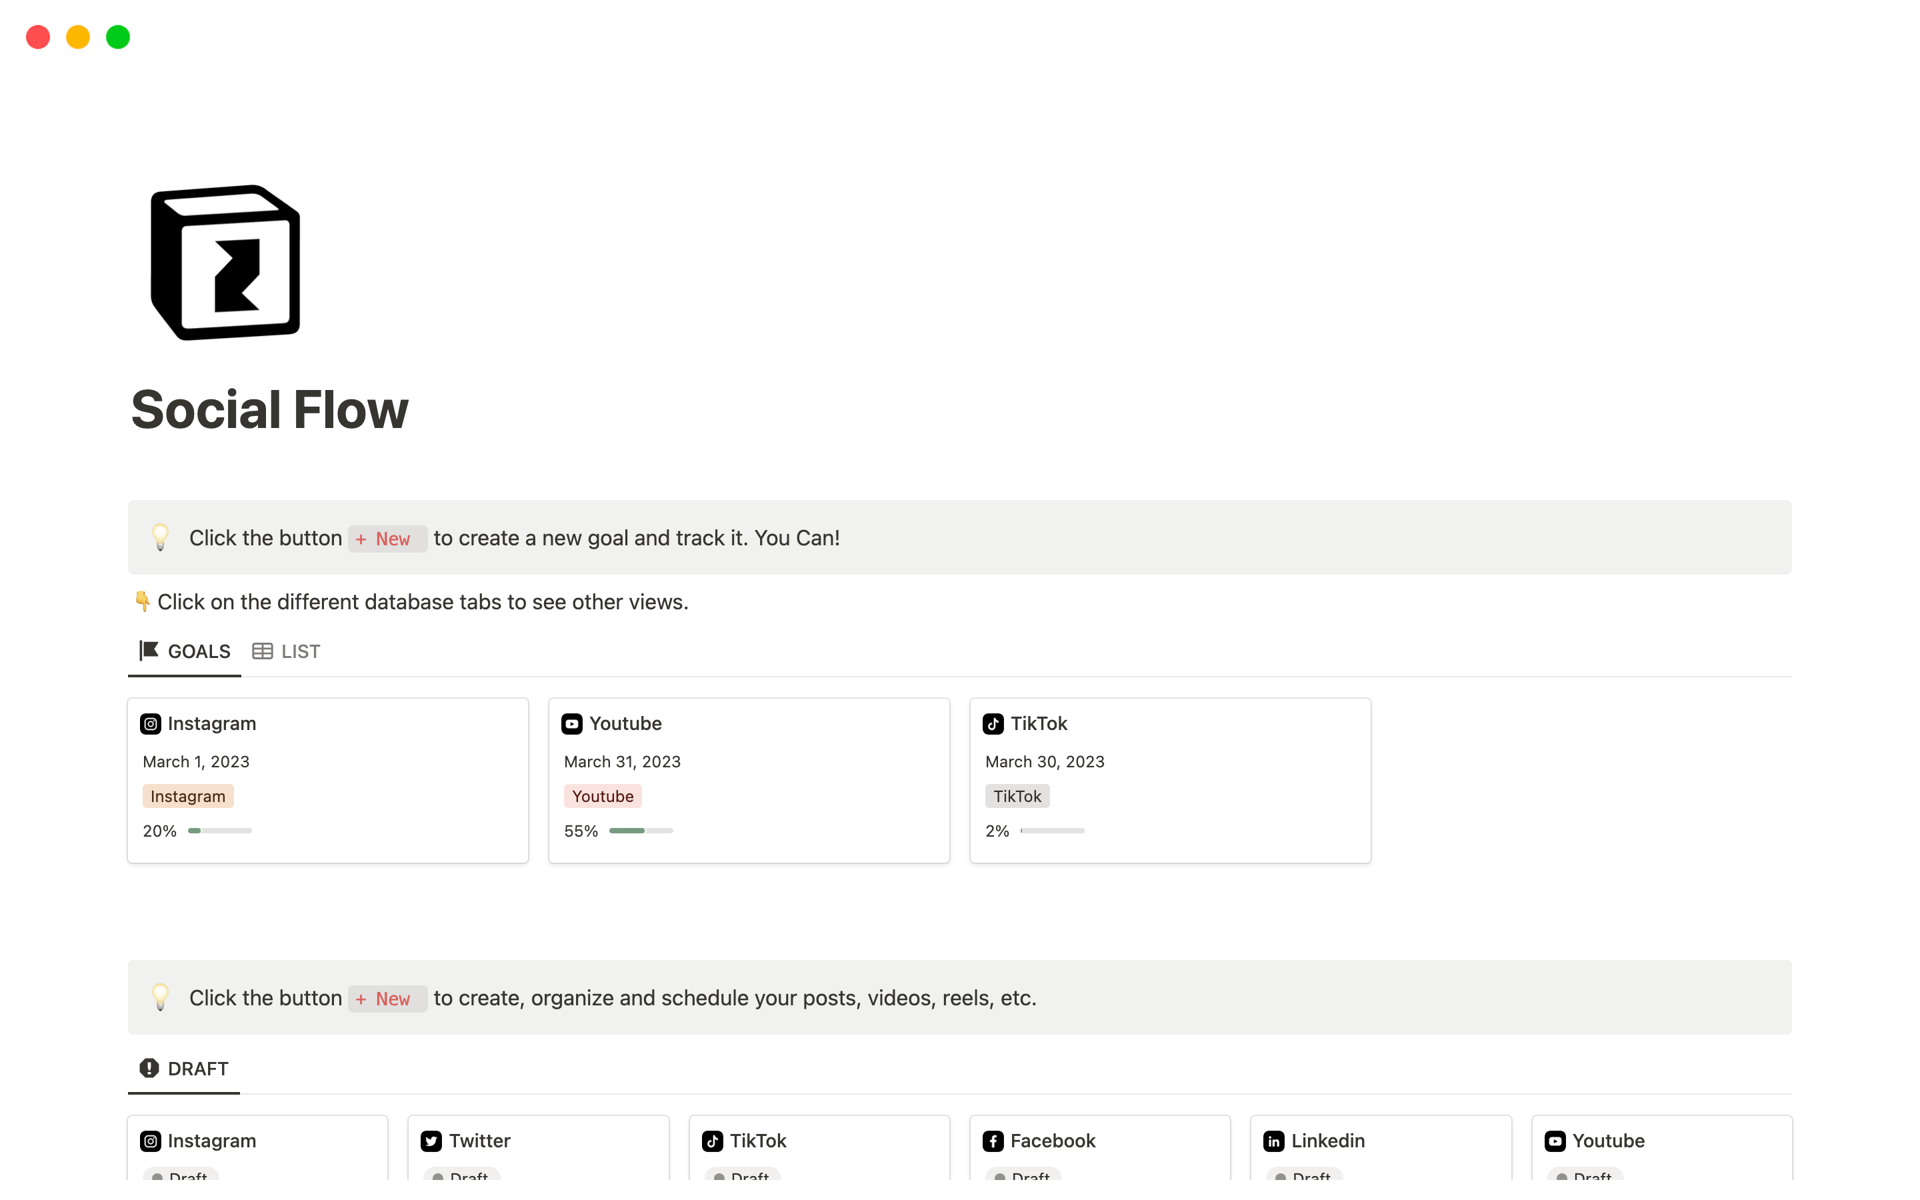Click the Youtube icon on the goal card
Image resolution: width=1920 pixels, height=1200 pixels.
tap(572, 724)
